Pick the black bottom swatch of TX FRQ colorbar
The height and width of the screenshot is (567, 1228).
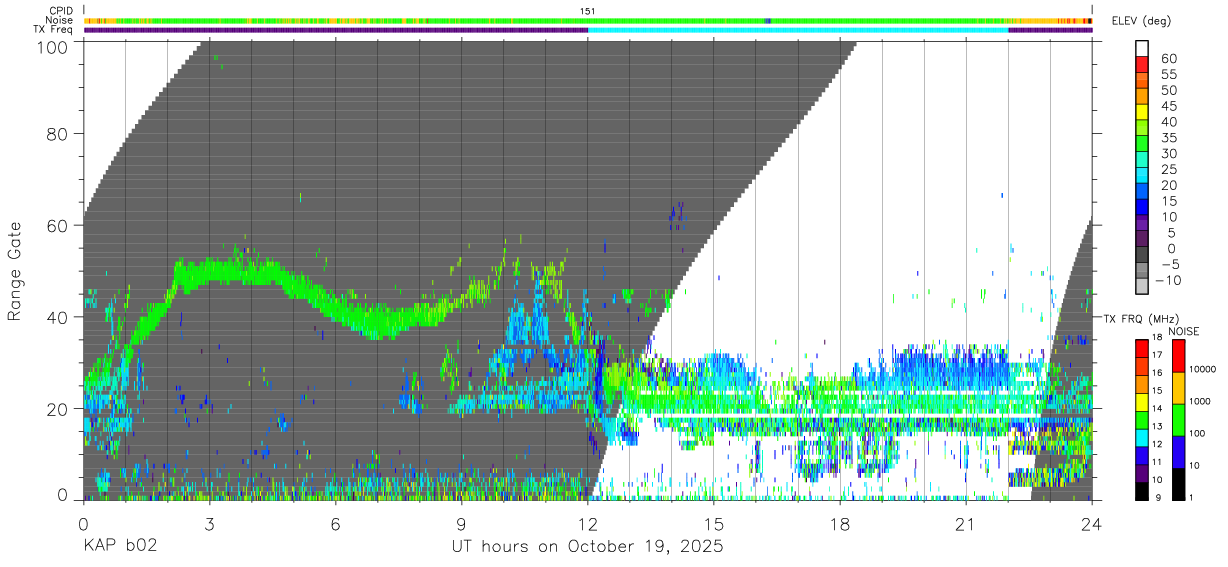pyautogui.click(x=1142, y=491)
